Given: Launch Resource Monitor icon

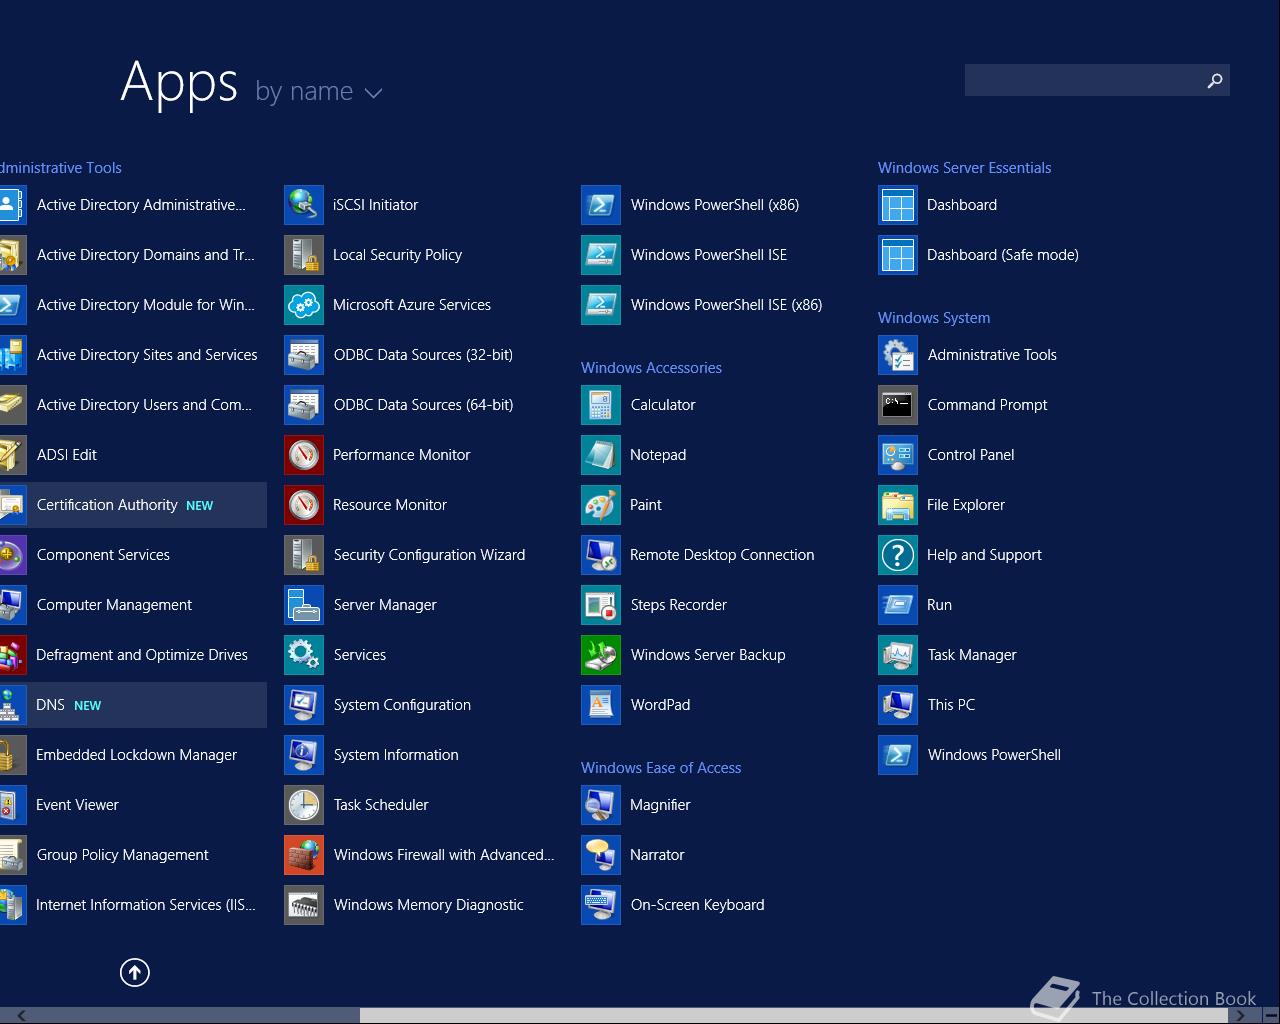Looking at the screenshot, I should click(x=304, y=505).
